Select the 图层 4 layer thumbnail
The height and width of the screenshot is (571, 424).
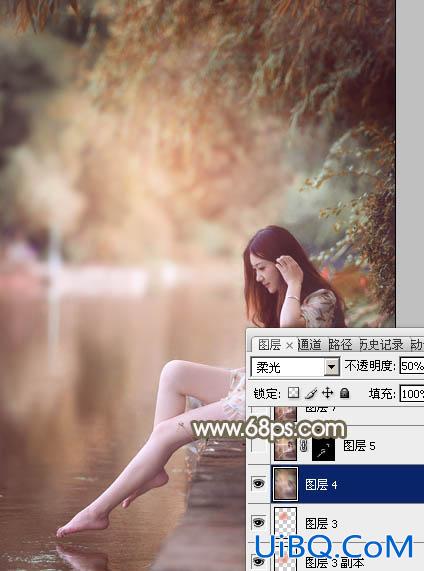point(286,484)
